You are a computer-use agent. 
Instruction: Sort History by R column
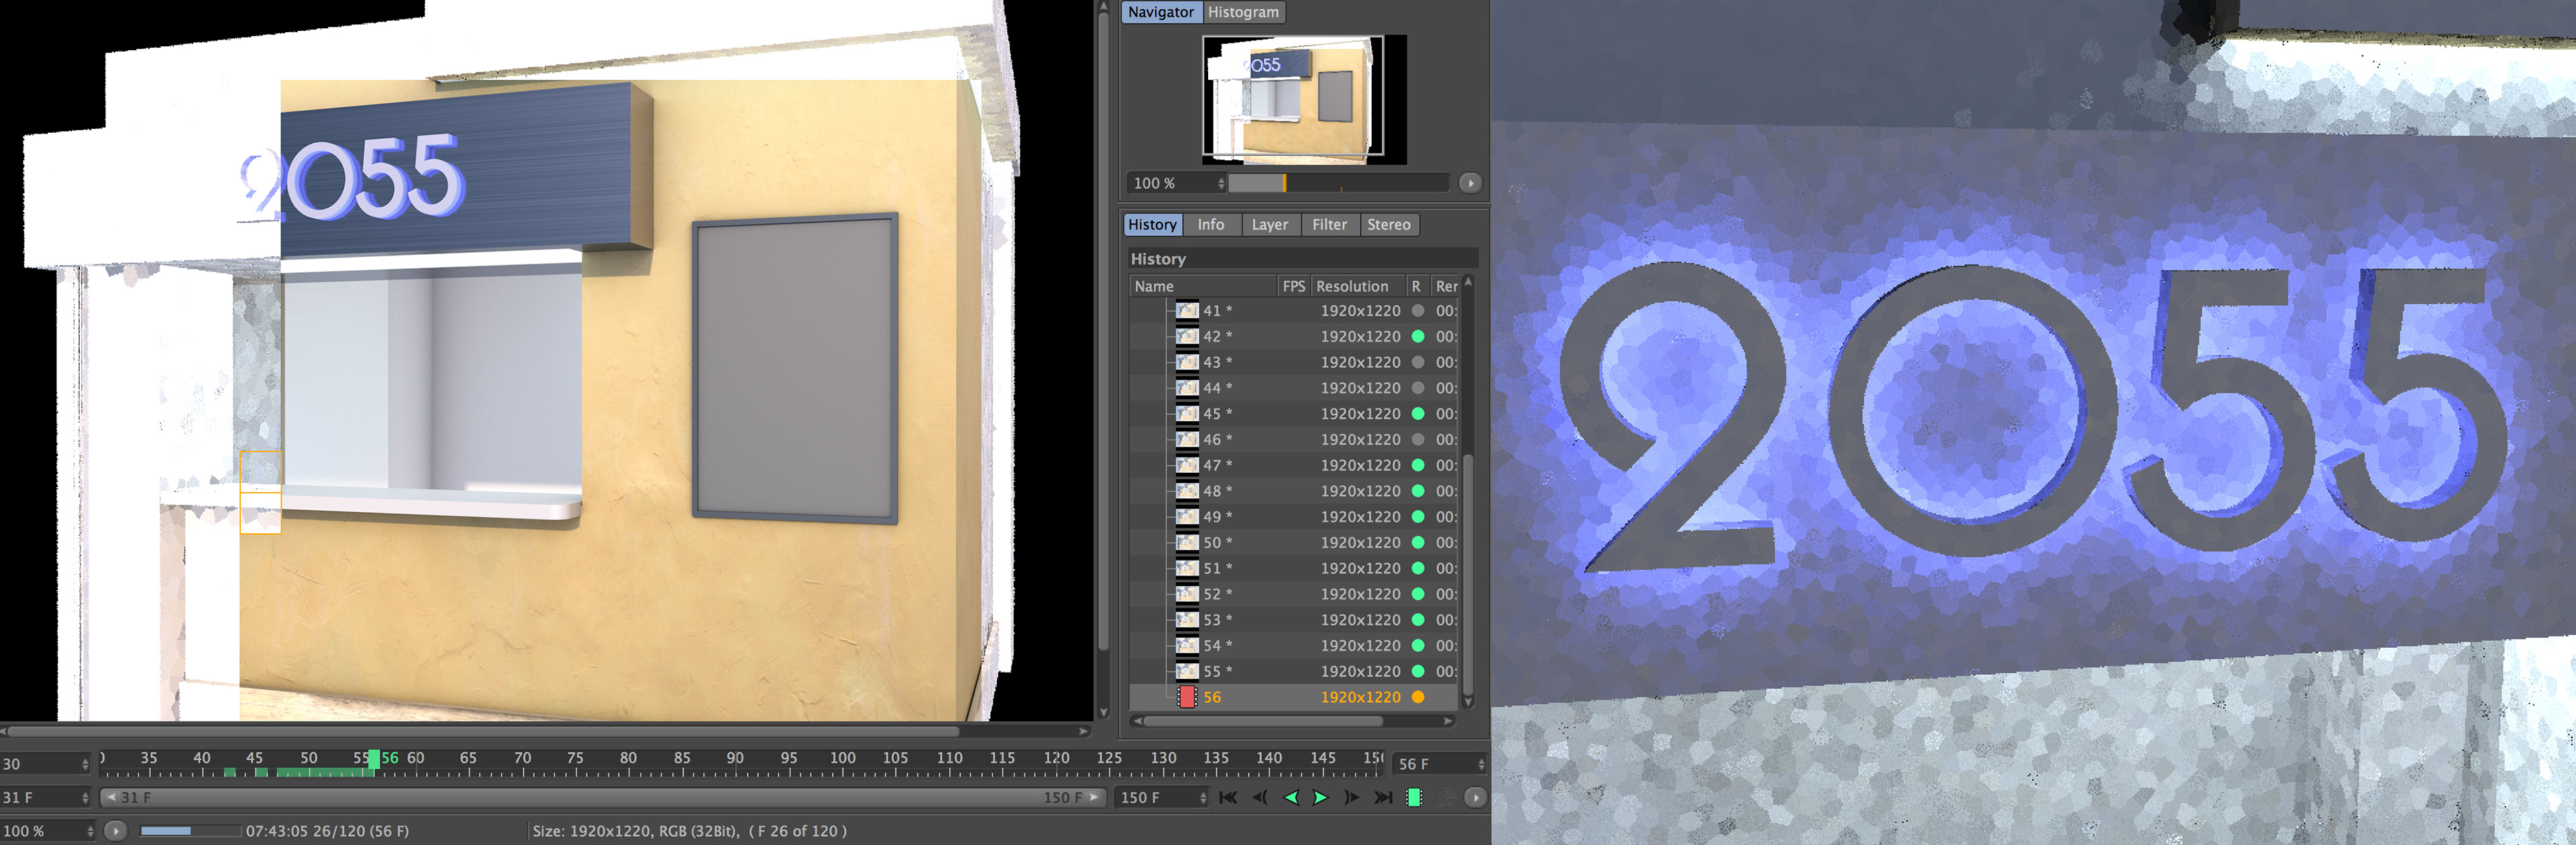1417,286
